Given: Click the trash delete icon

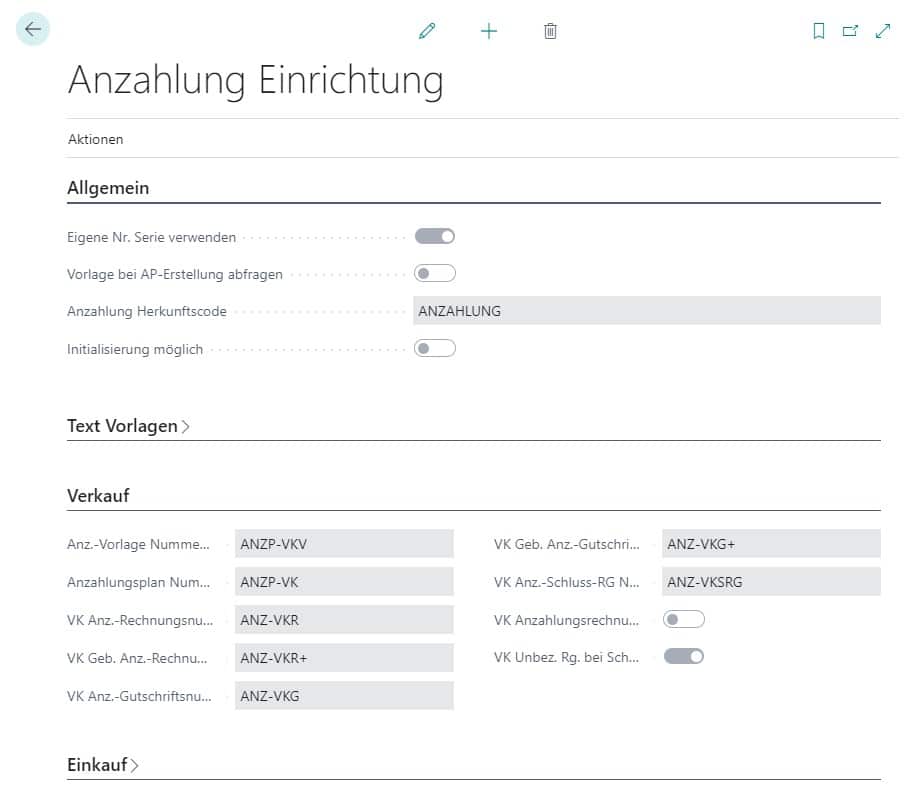Looking at the screenshot, I should point(550,31).
